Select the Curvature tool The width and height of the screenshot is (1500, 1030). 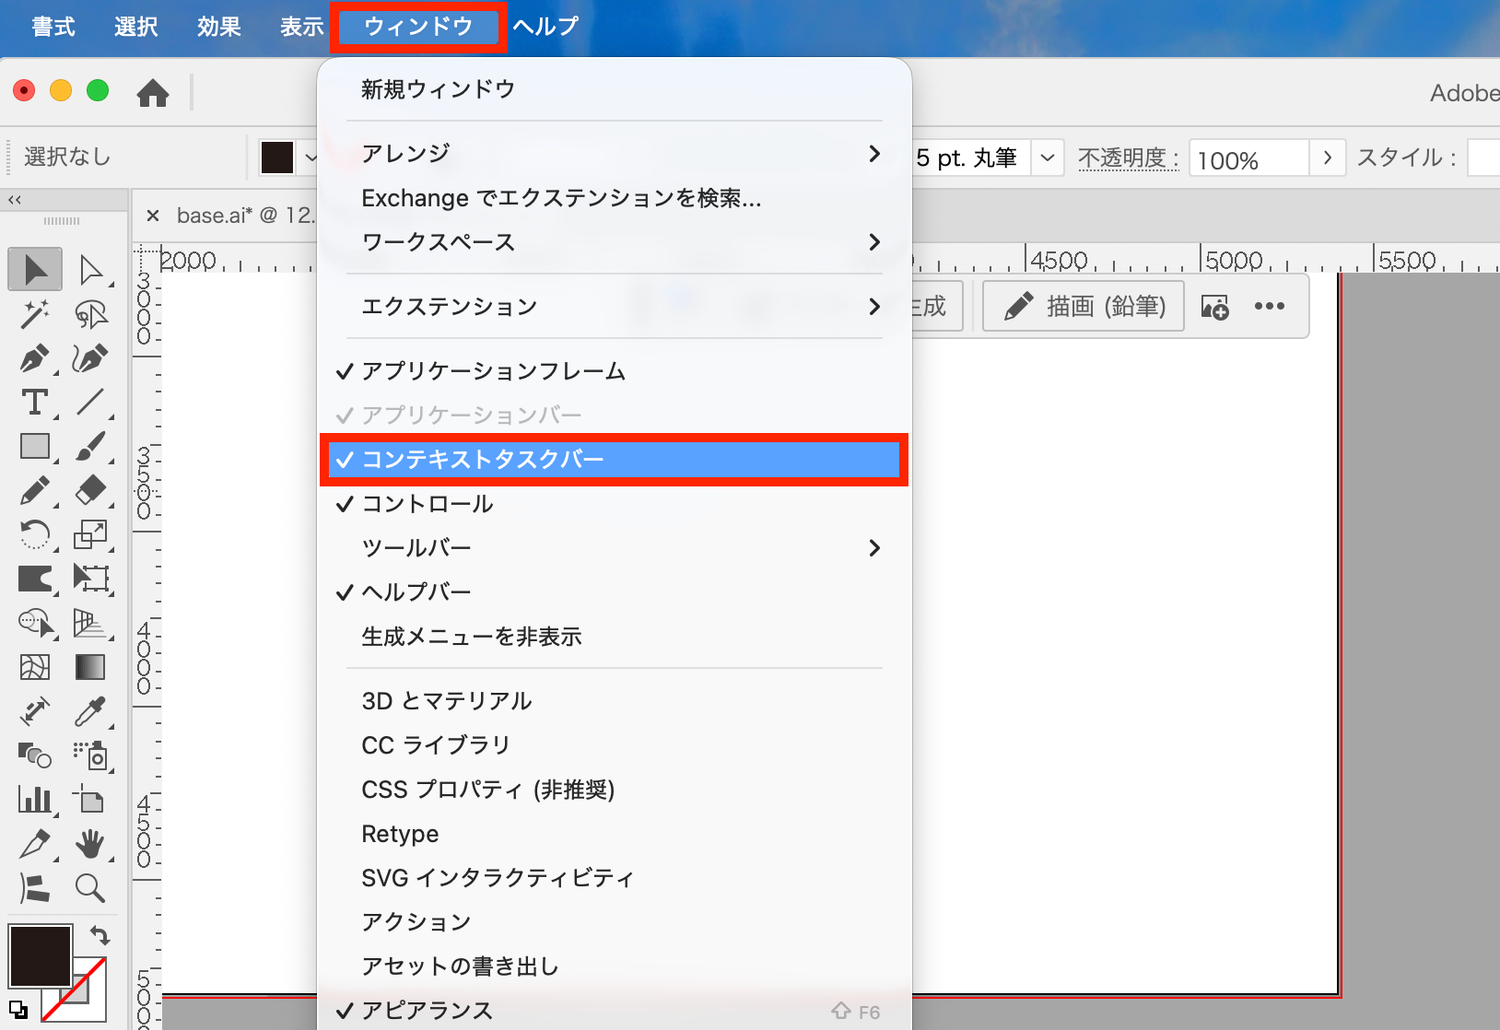[91, 358]
